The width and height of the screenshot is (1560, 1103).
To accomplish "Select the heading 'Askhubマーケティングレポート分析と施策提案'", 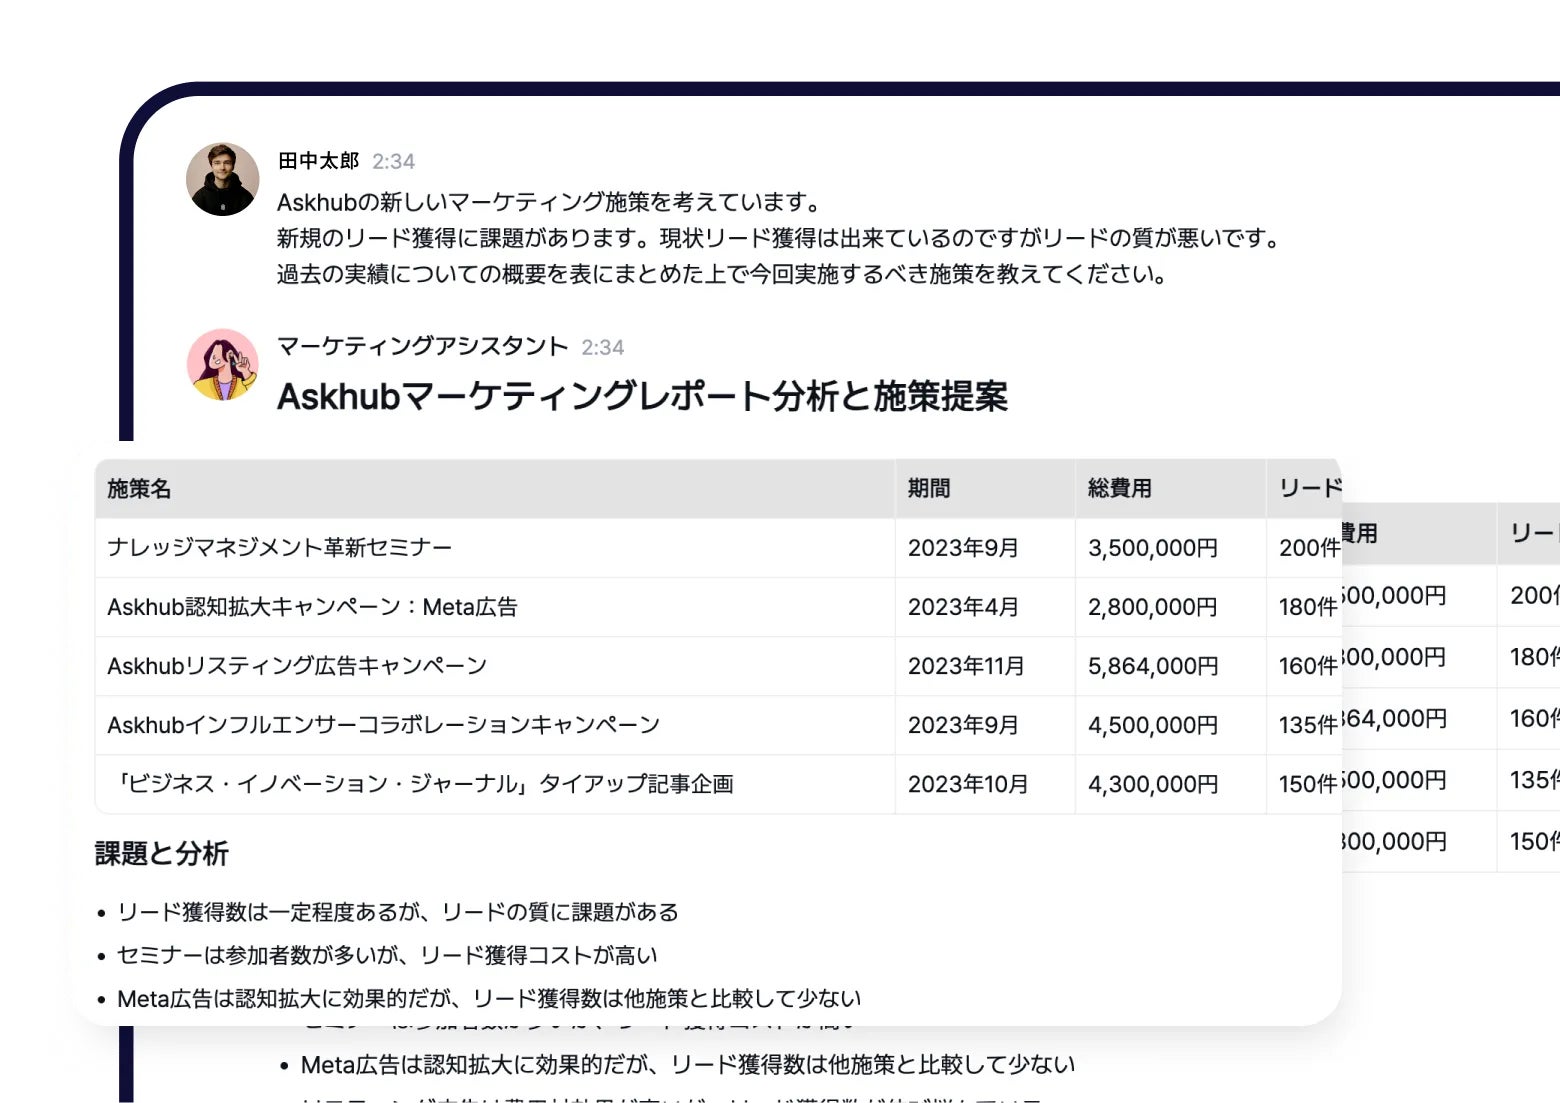I will point(642,396).
